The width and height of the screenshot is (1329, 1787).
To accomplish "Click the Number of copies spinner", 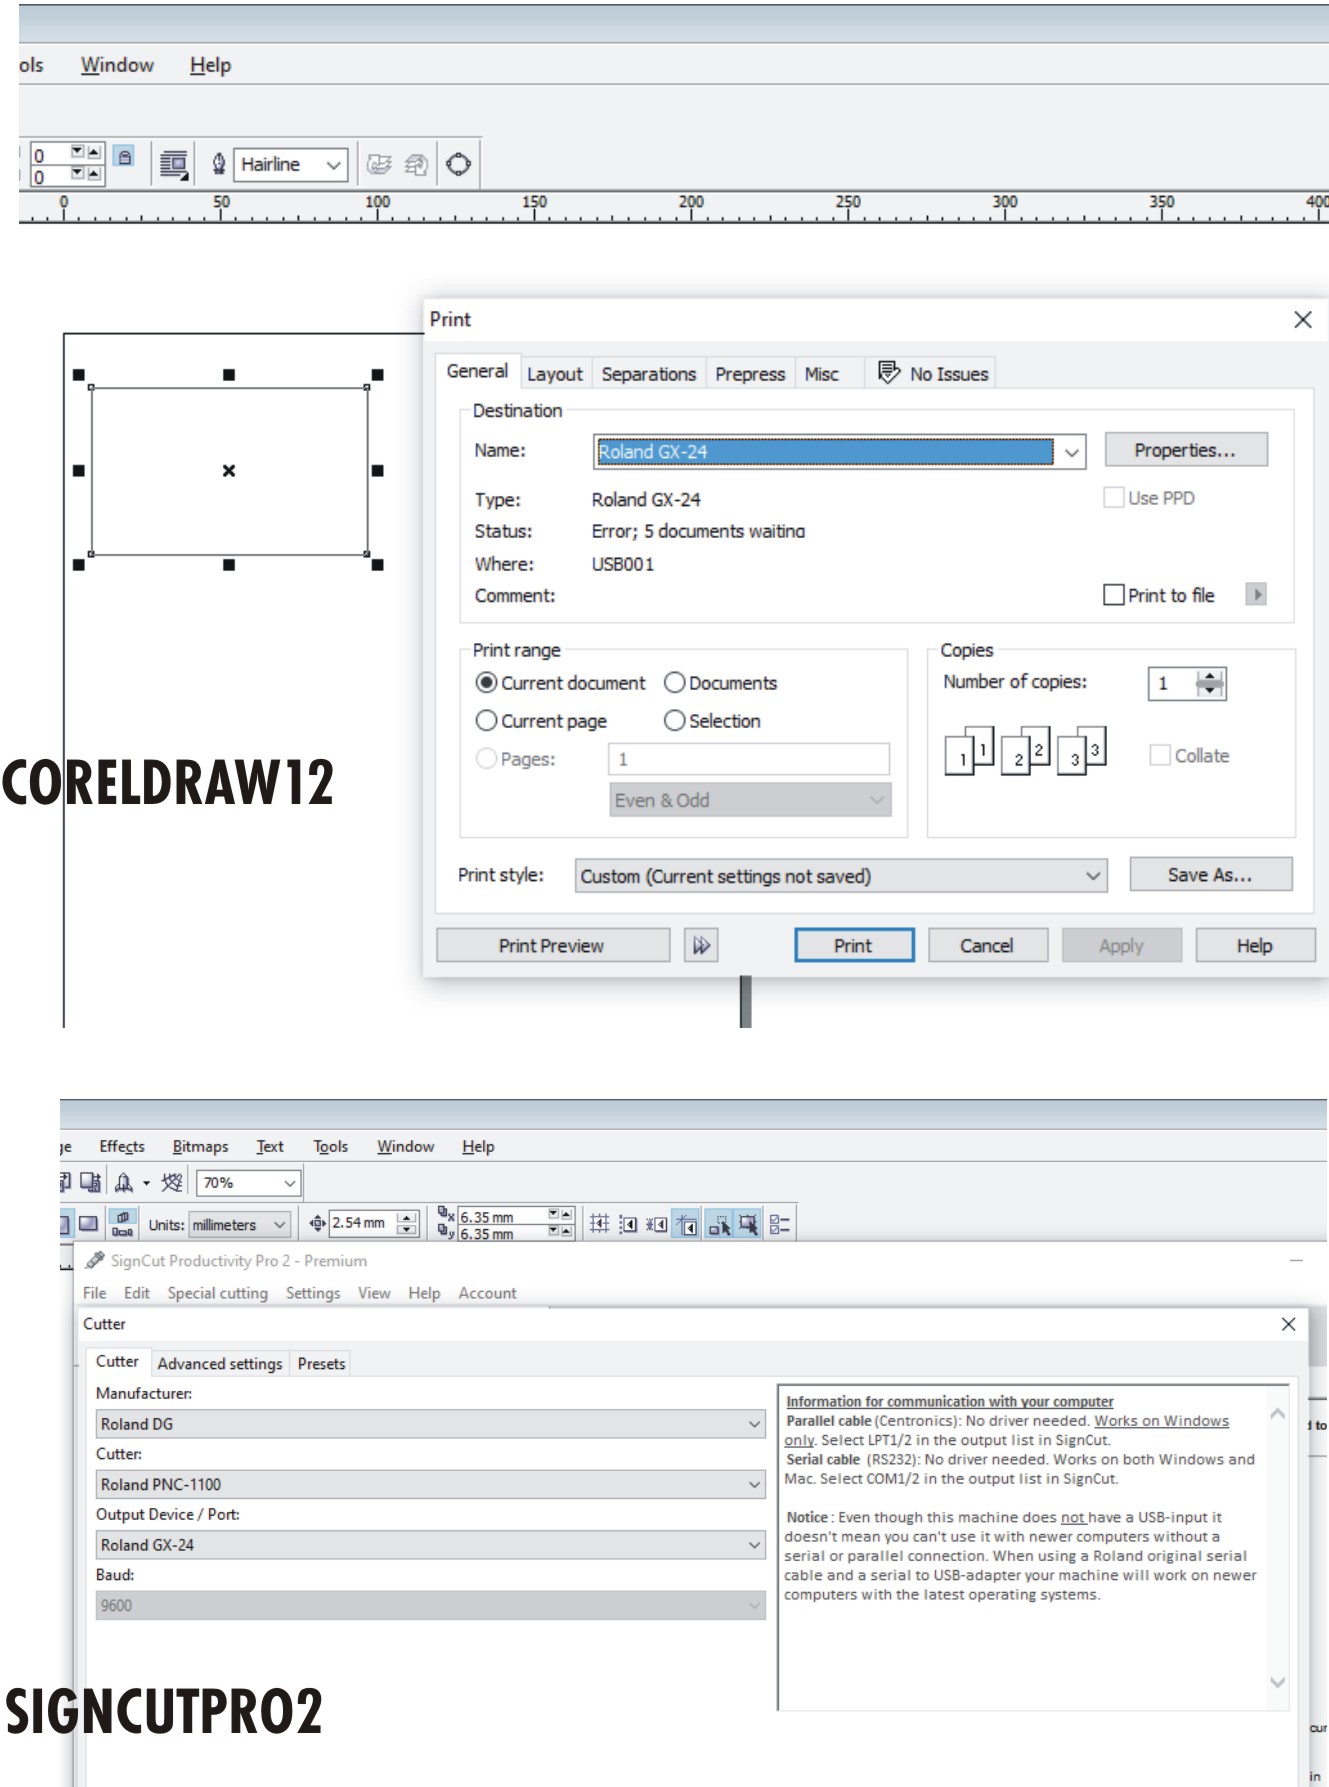I will coord(1210,683).
